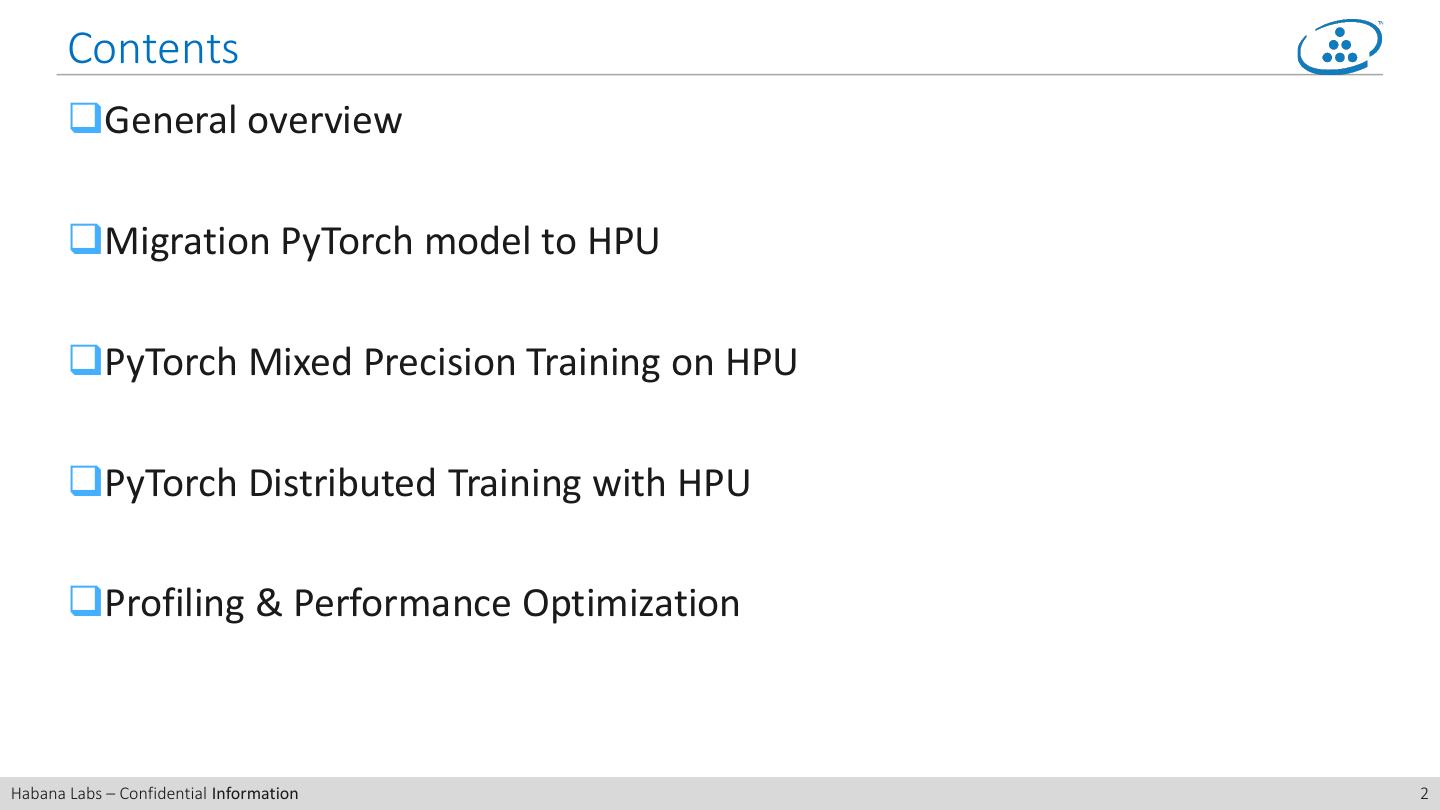This screenshot has width=1440, height=810.
Task: Click "Habana Labs – Confidential" footer text
Action: [109, 794]
